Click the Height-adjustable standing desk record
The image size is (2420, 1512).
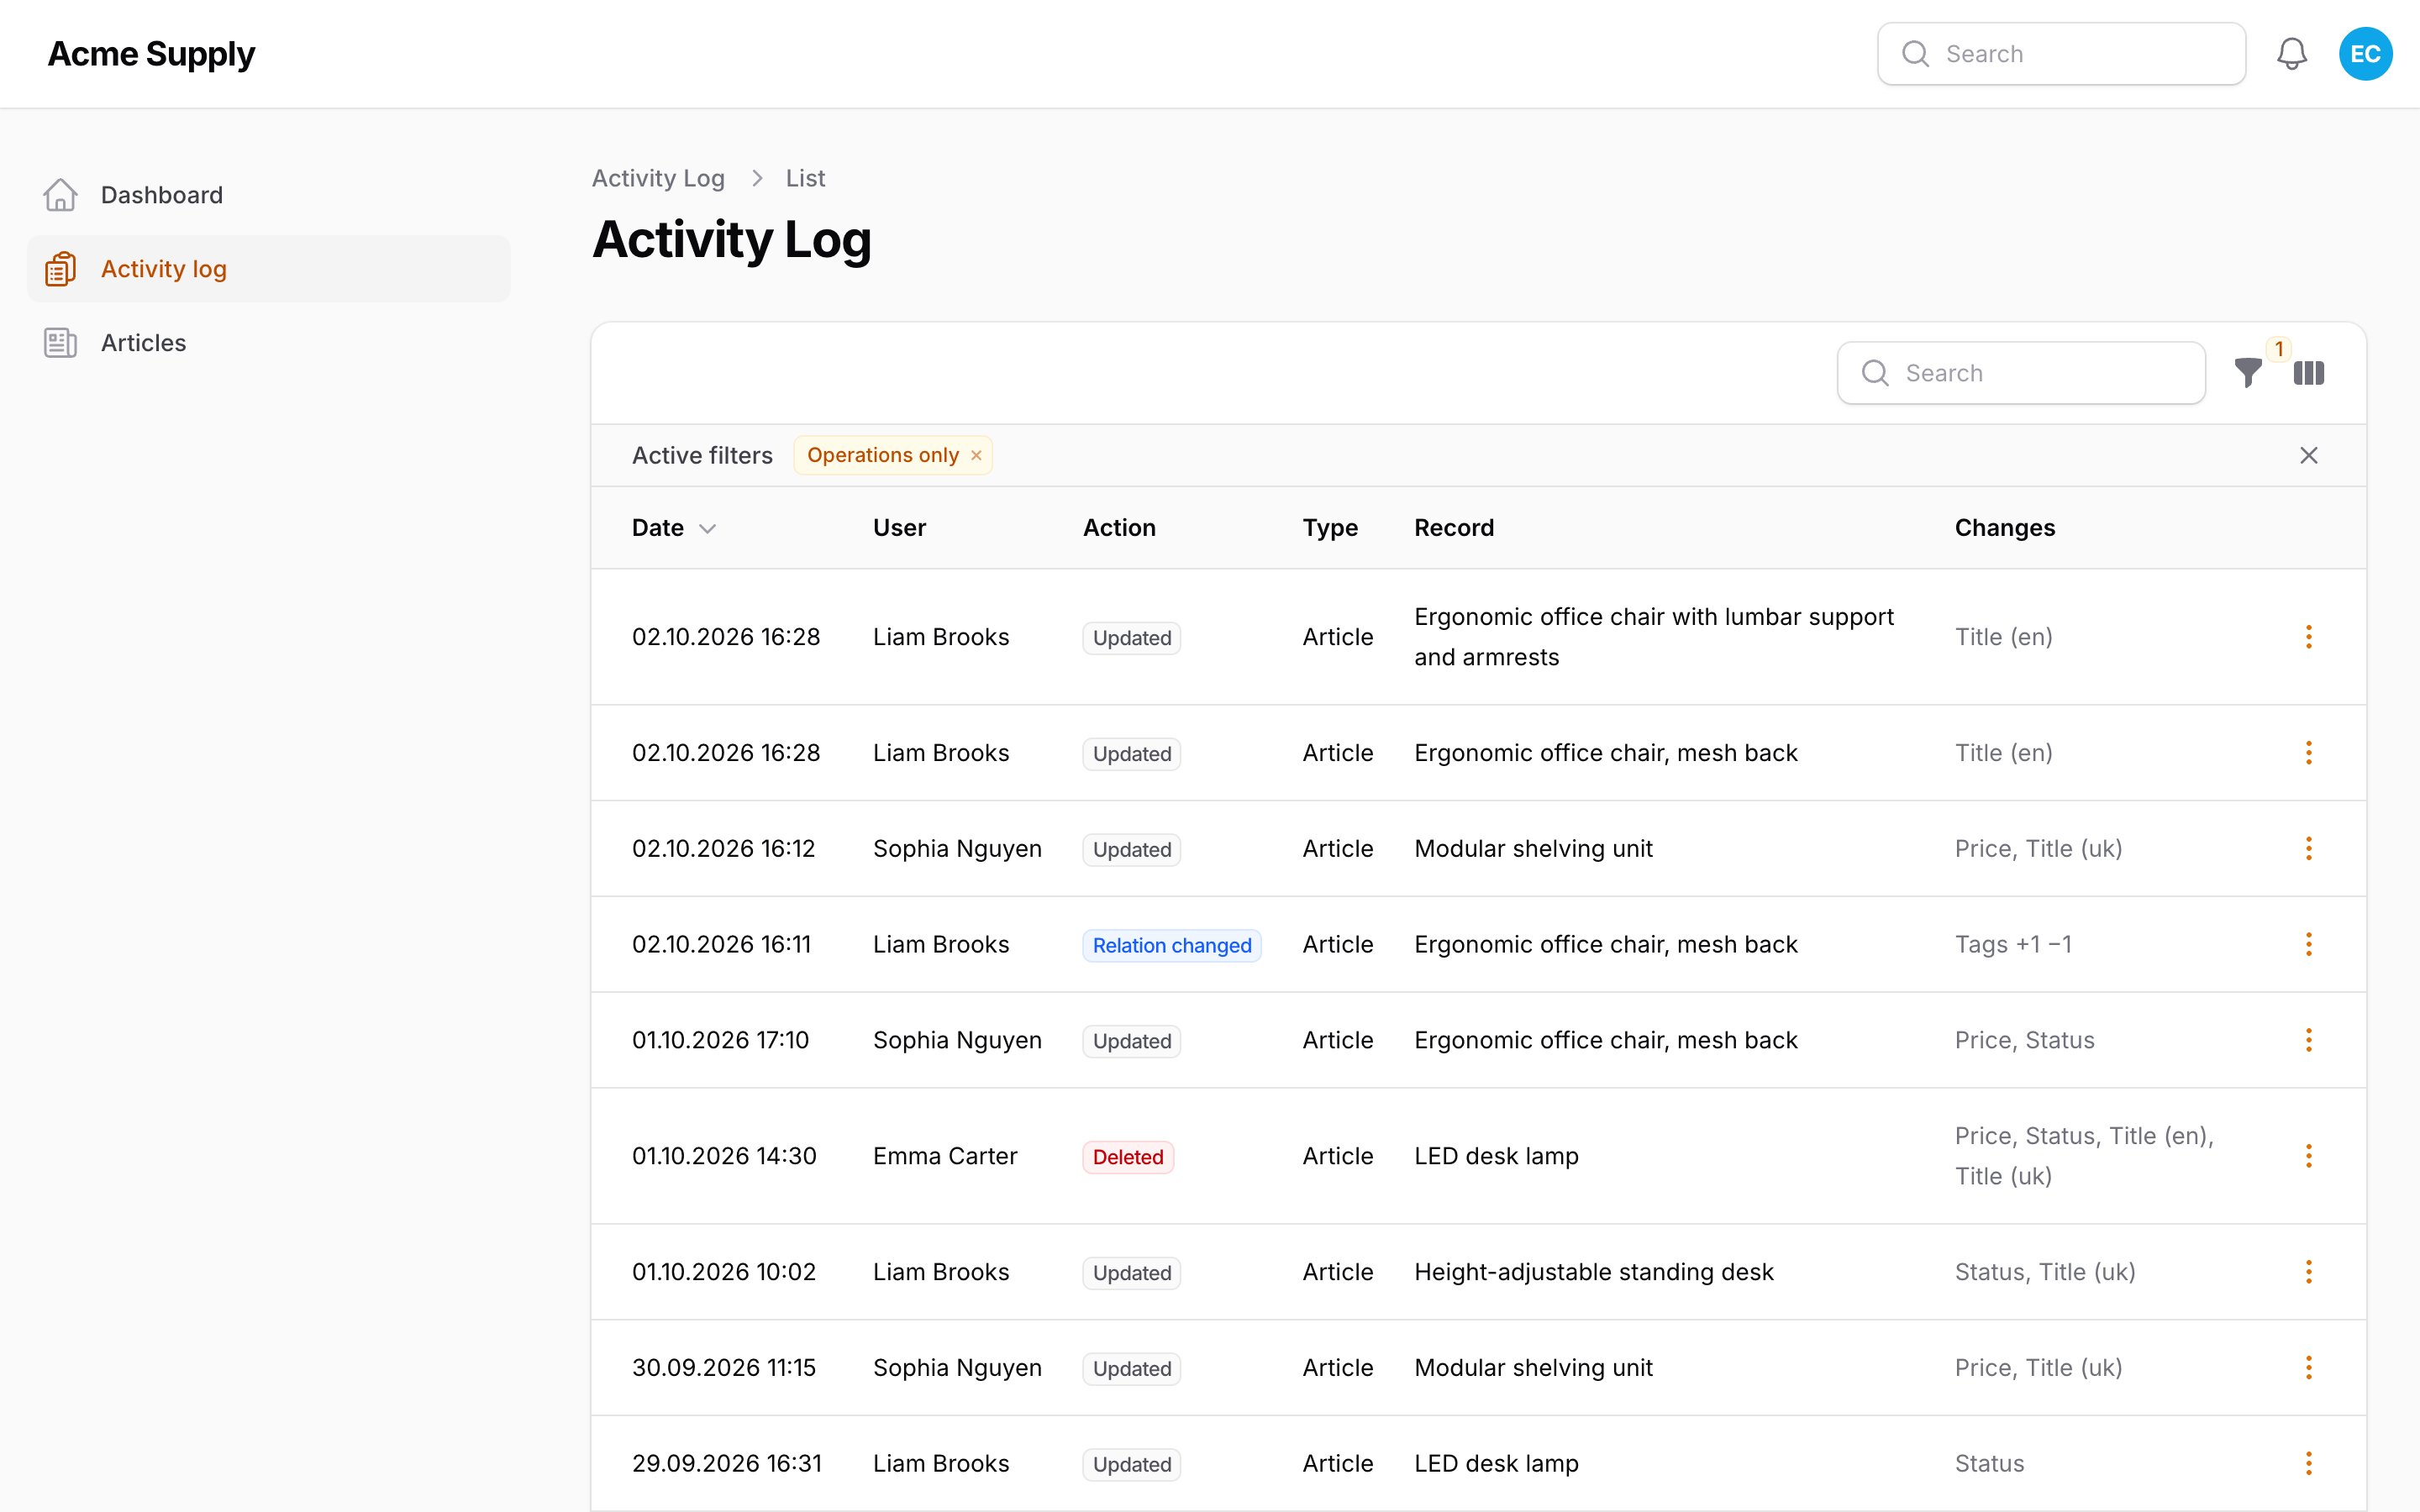click(x=1593, y=1273)
